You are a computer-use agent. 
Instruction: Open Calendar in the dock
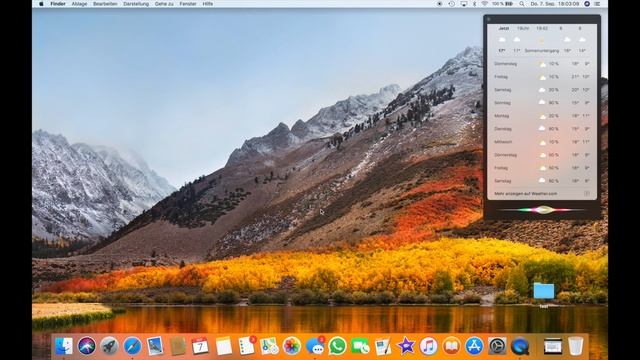(x=200, y=346)
